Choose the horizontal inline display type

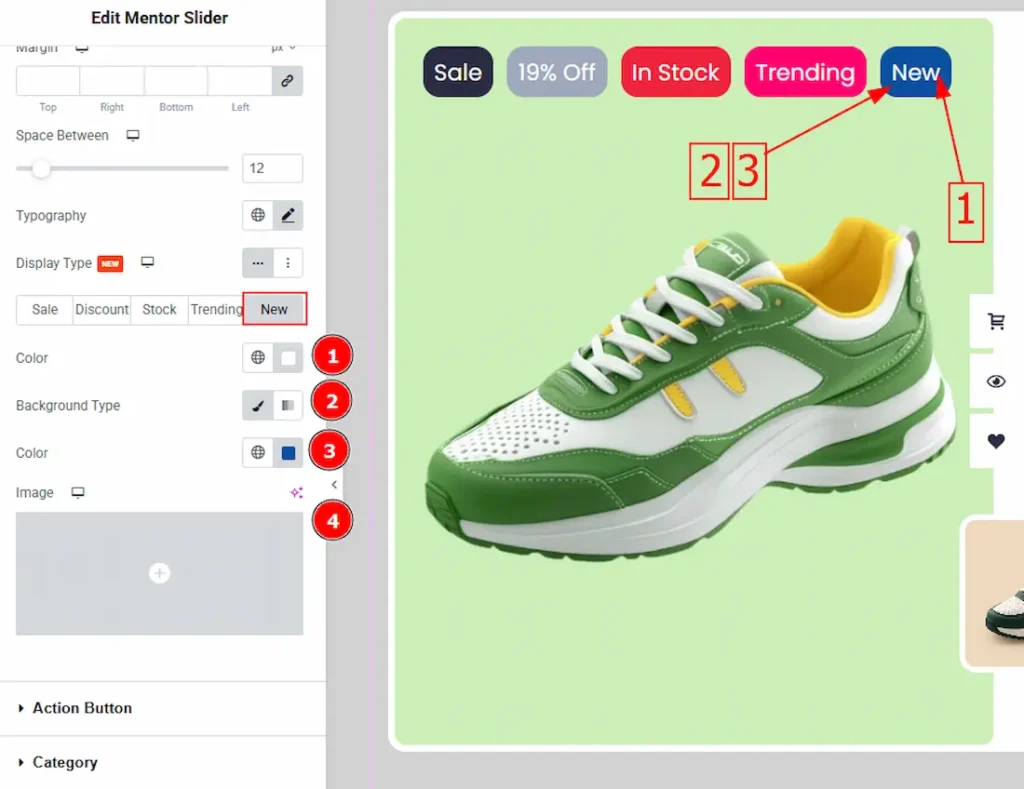coord(258,263)
